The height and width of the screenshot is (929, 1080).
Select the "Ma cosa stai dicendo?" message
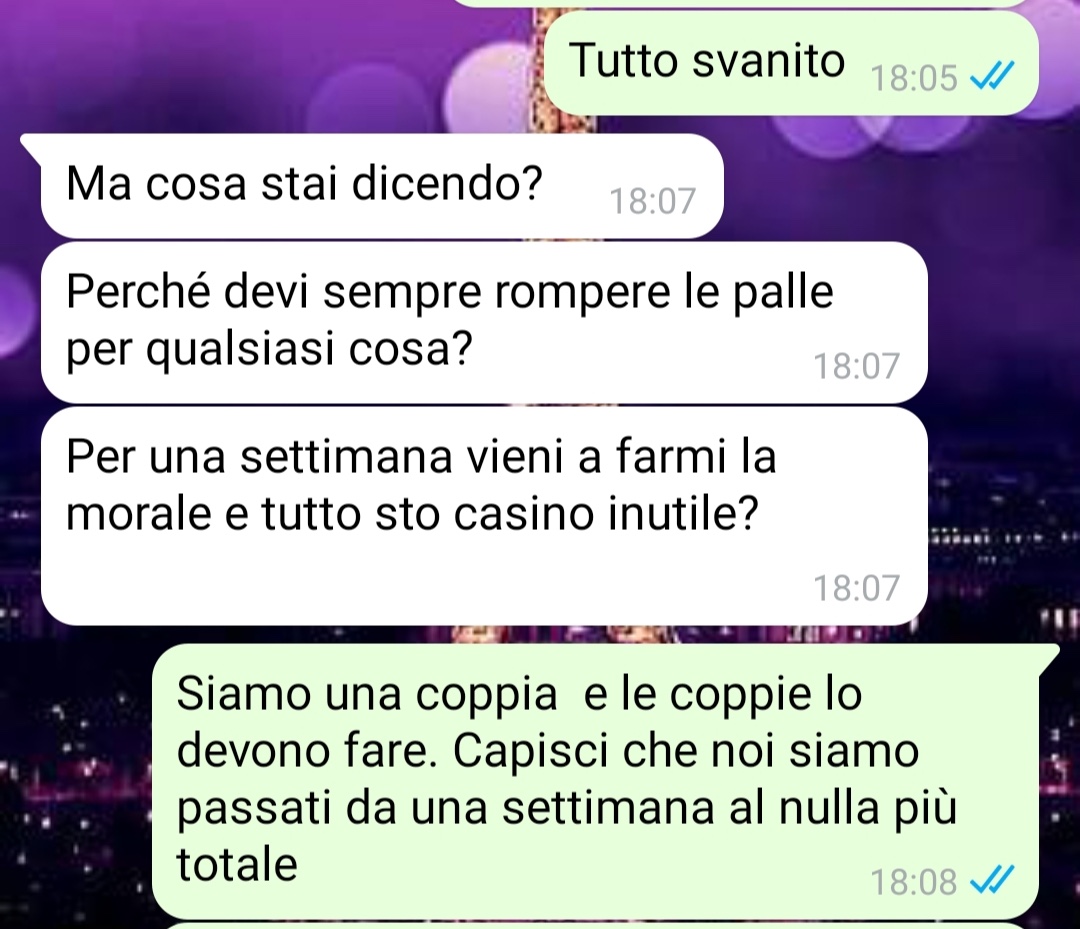tap(382, 186)
